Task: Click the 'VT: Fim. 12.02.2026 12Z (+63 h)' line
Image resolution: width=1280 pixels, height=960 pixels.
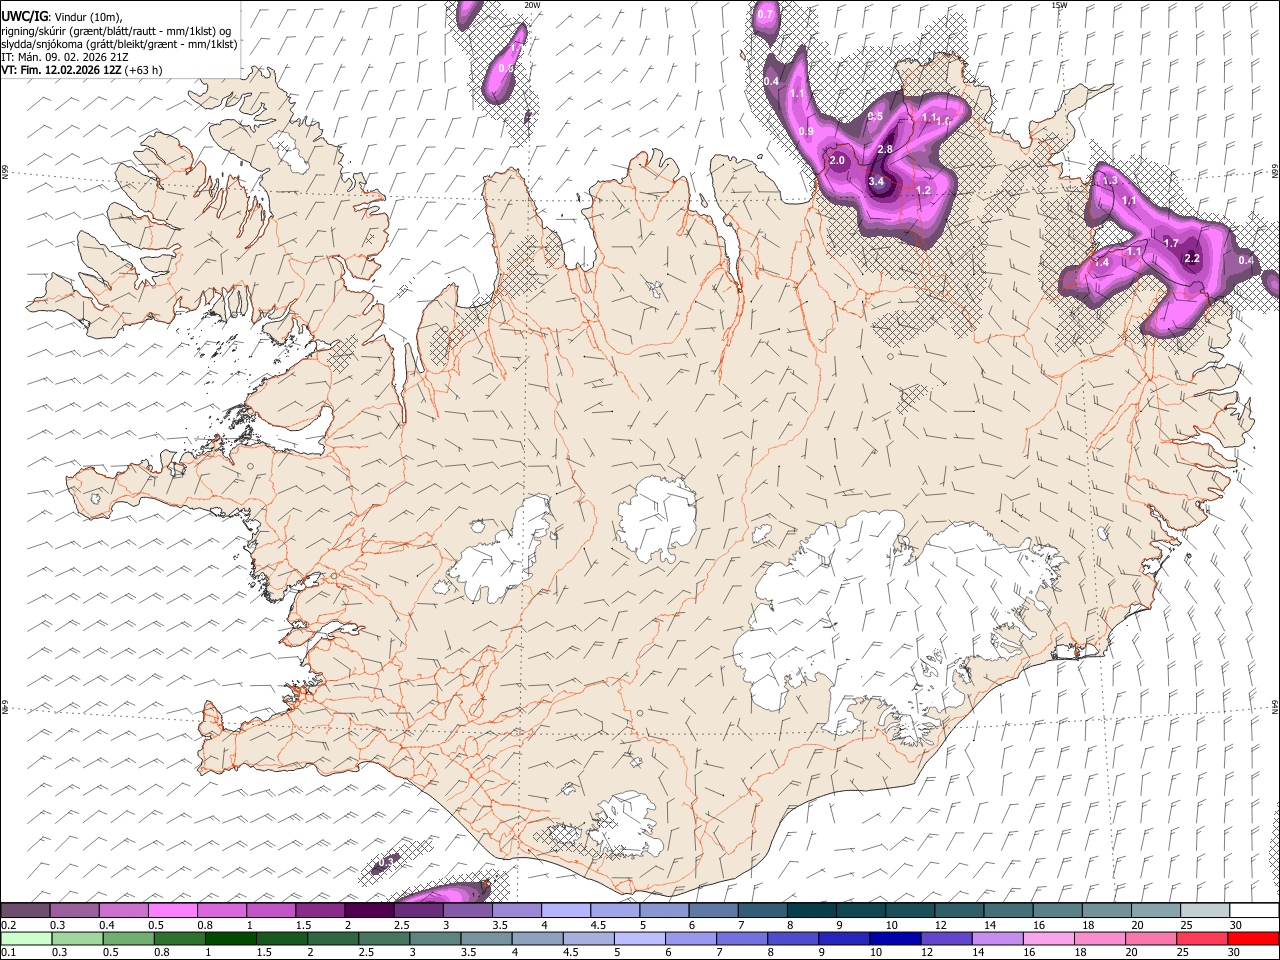Action: [81, 70]
